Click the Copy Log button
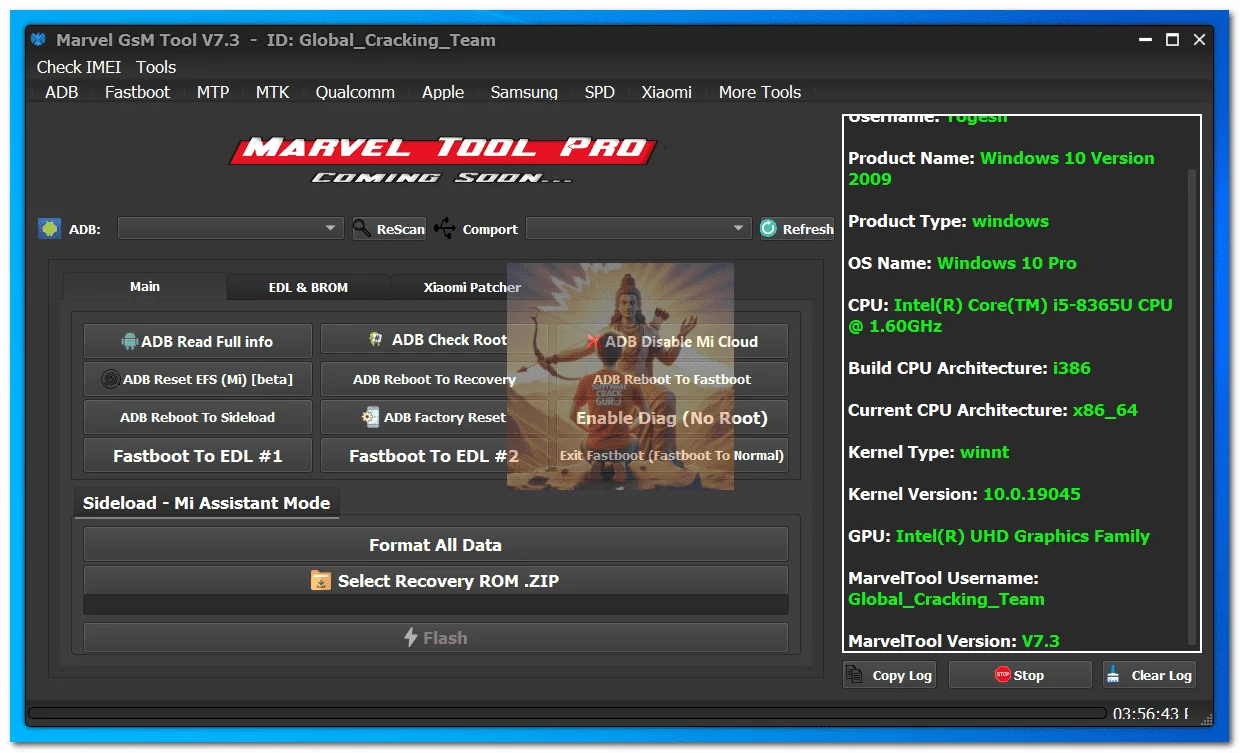 [891, 675]
